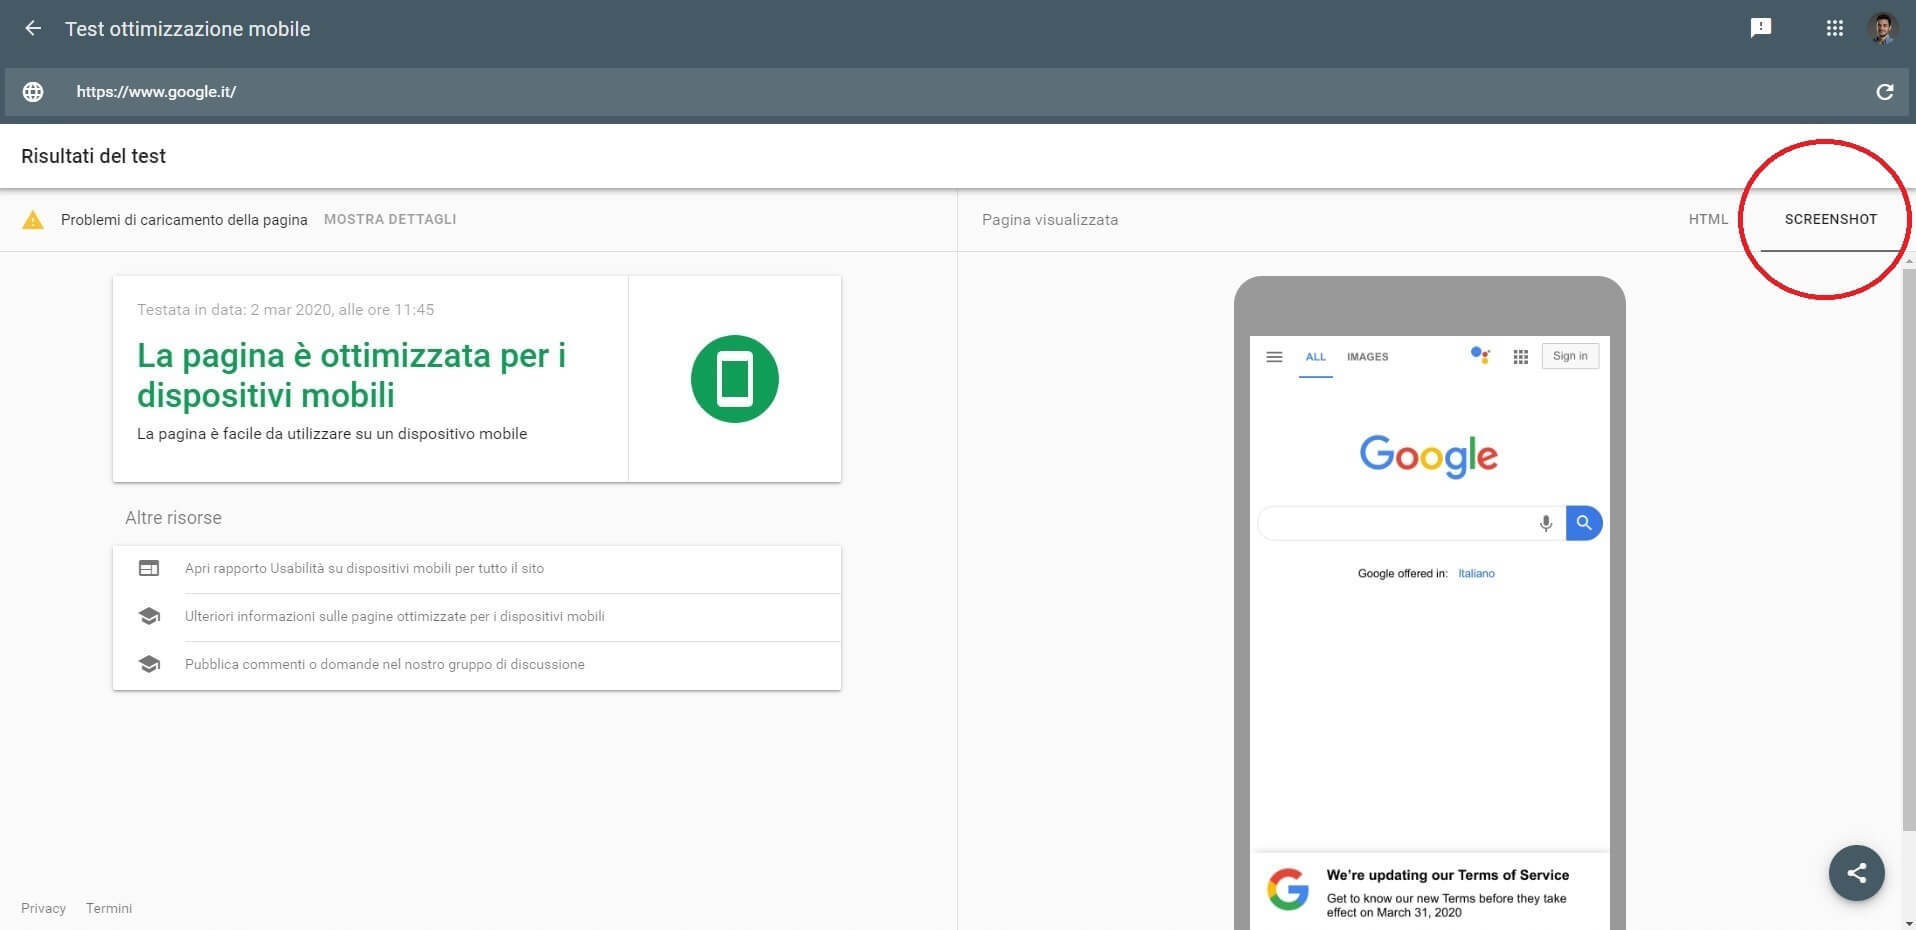
Task: Click the globe icon beside the URL
Action: [33, 92]
